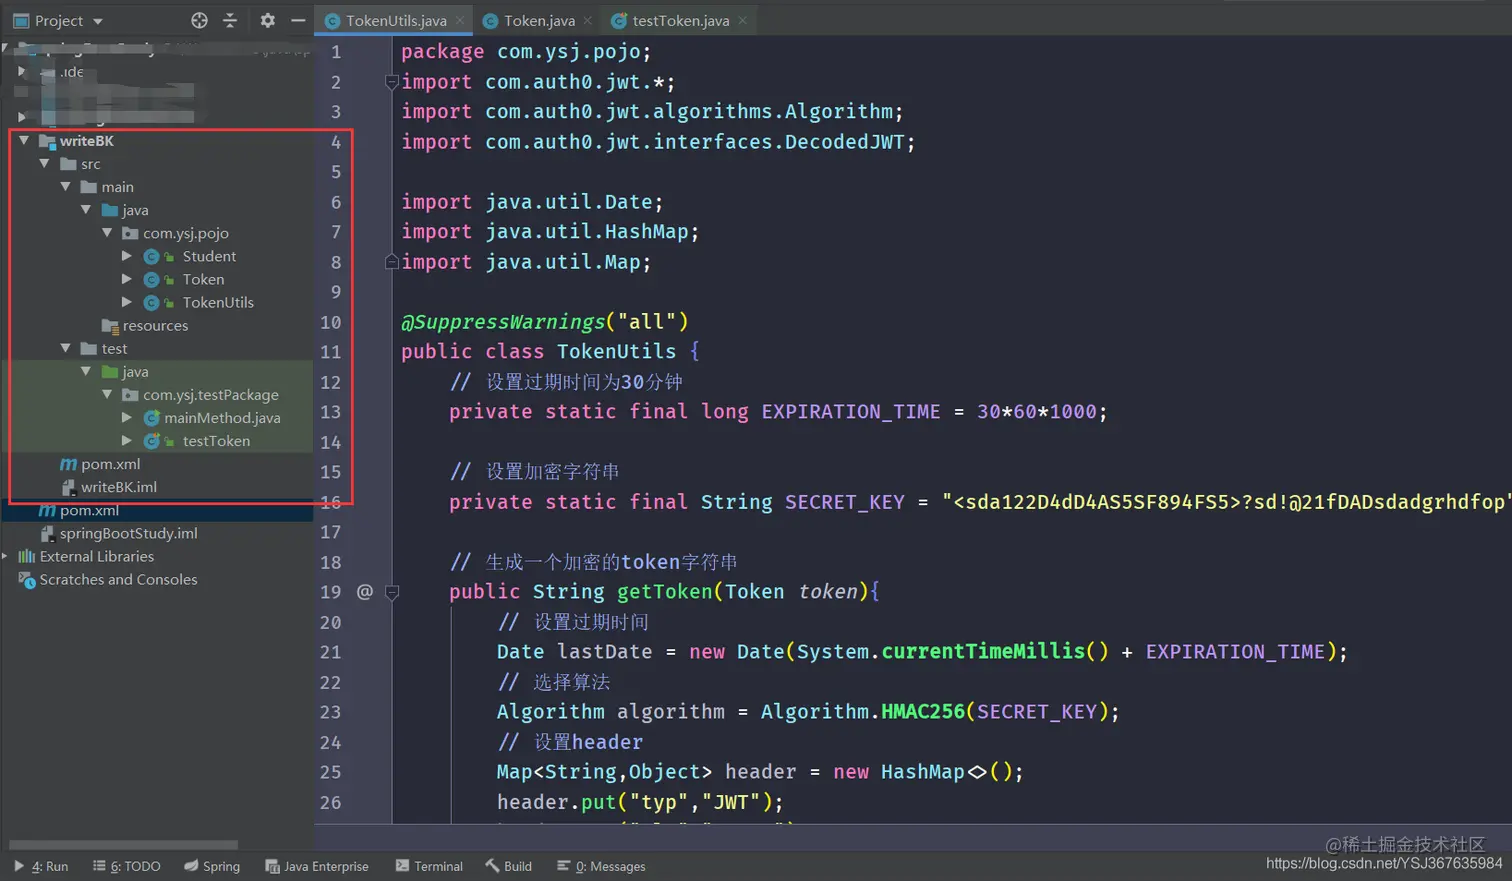The image size is (1512, 881).
Task: Switch to TokenUtils.java tab
Action: 396,20
